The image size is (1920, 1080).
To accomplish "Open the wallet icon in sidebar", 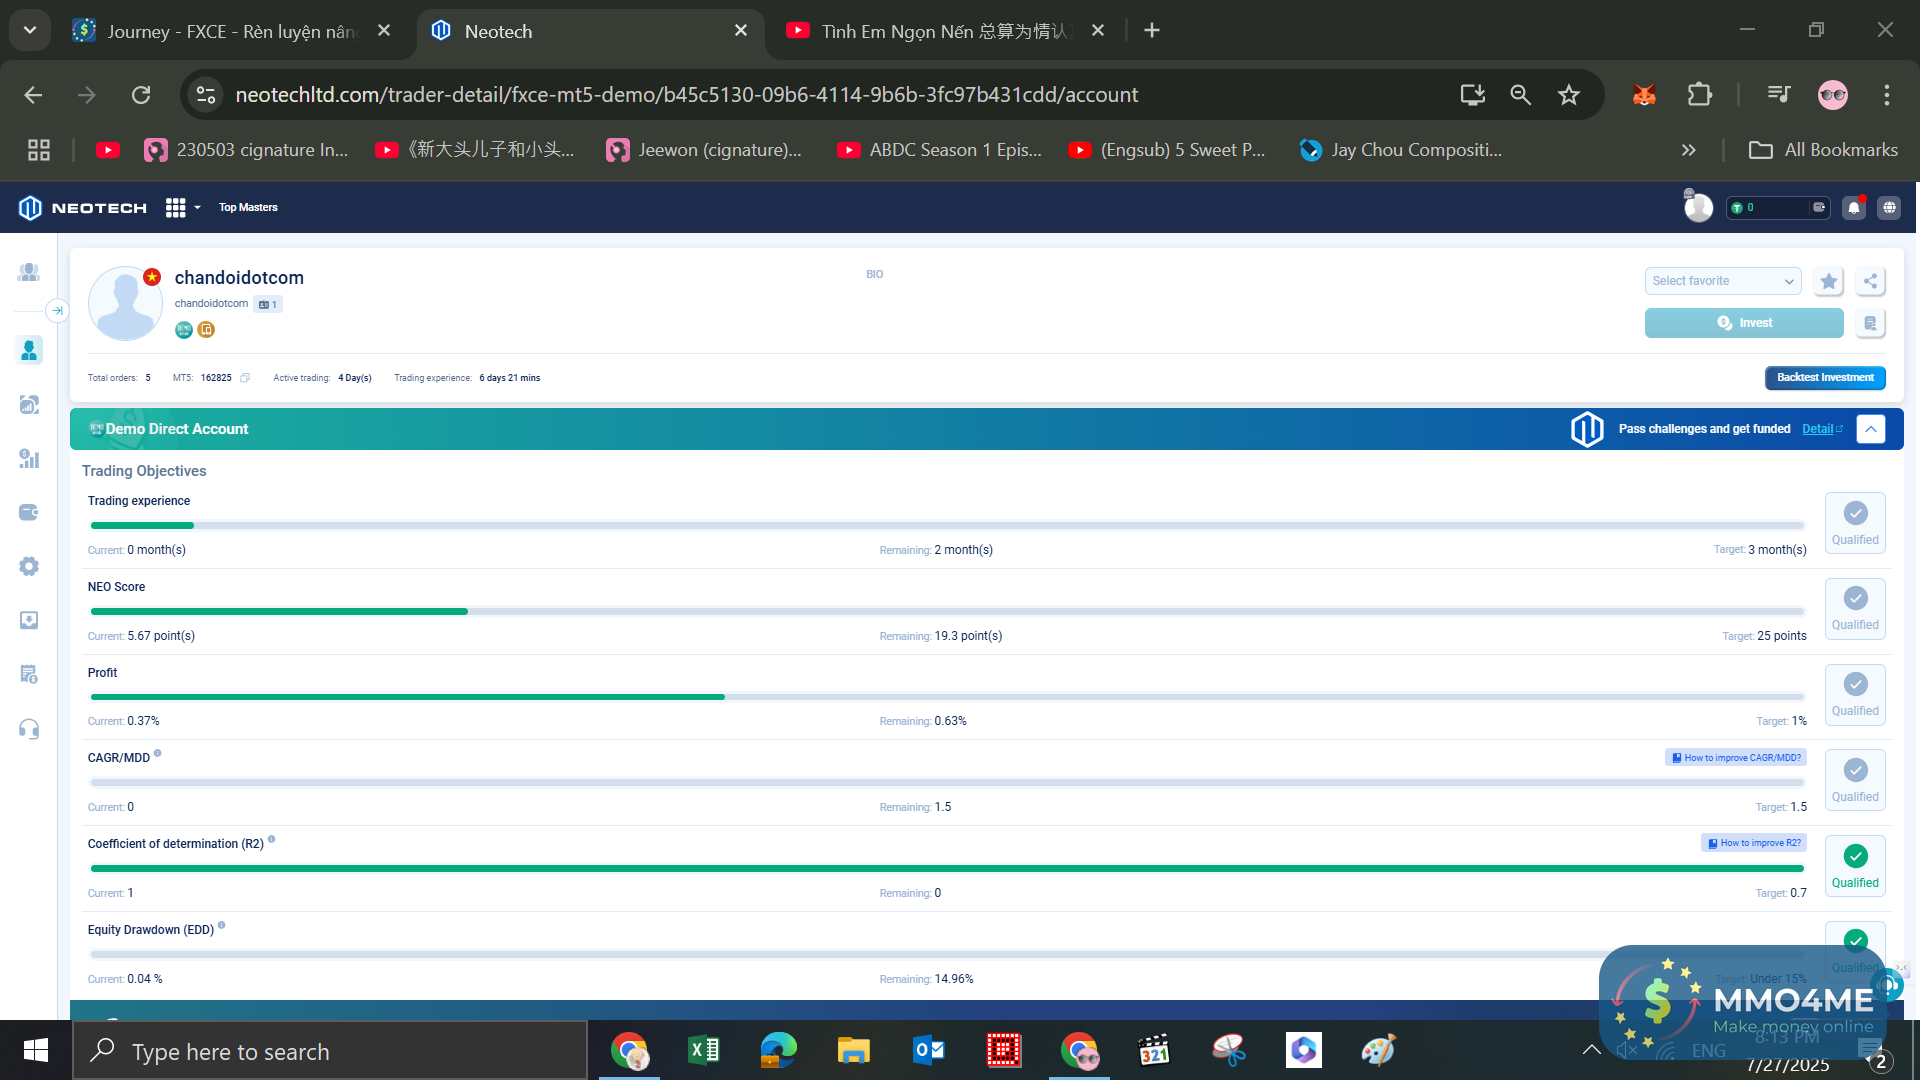I will pyautogui.click(x=29, y=512).
